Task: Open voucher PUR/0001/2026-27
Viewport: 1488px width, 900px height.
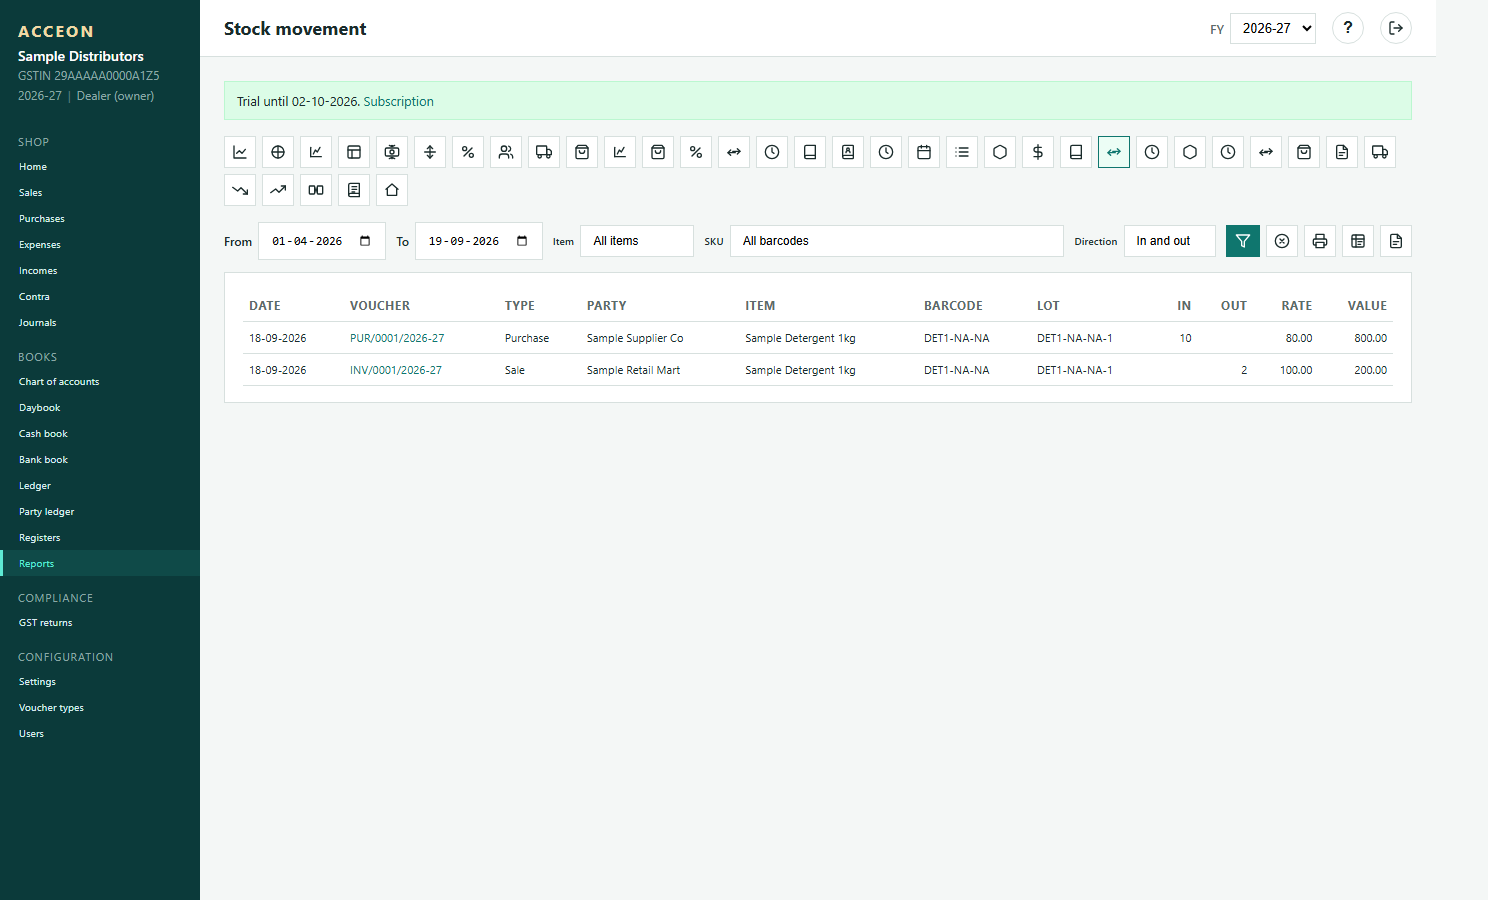Action: click(397, 338)
